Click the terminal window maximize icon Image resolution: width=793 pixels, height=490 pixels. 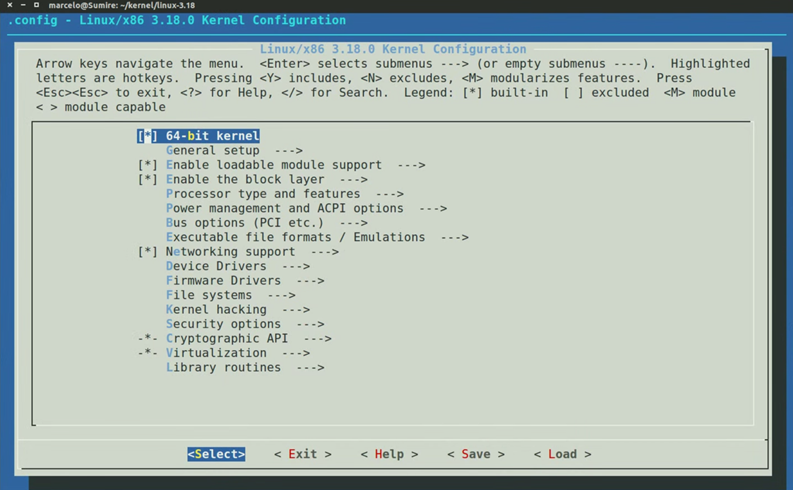coord(36,5)
